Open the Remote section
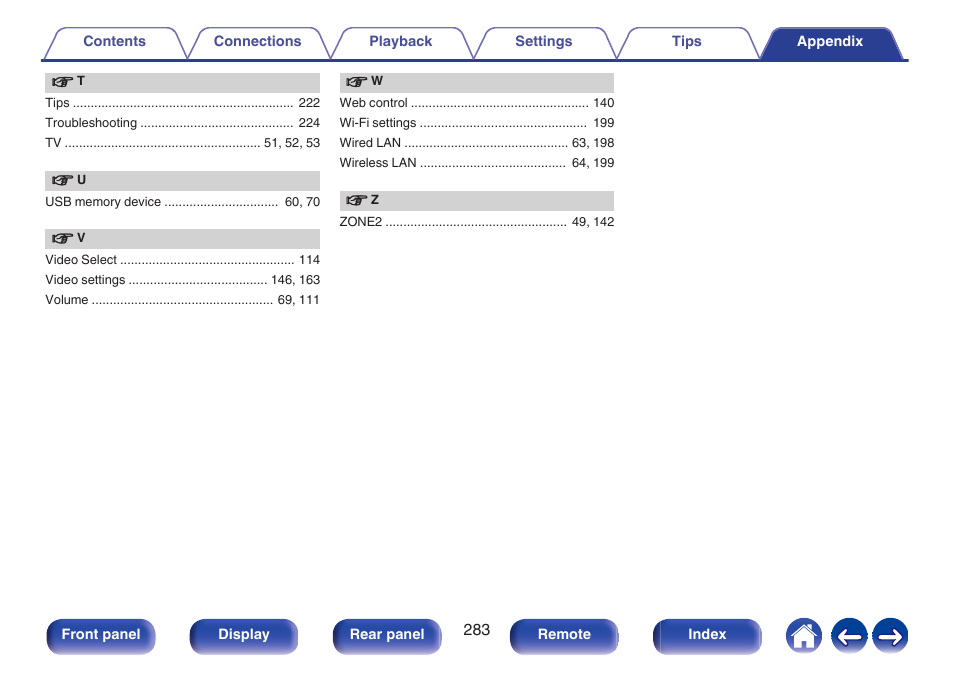The image size is (954, 673). 564,636
